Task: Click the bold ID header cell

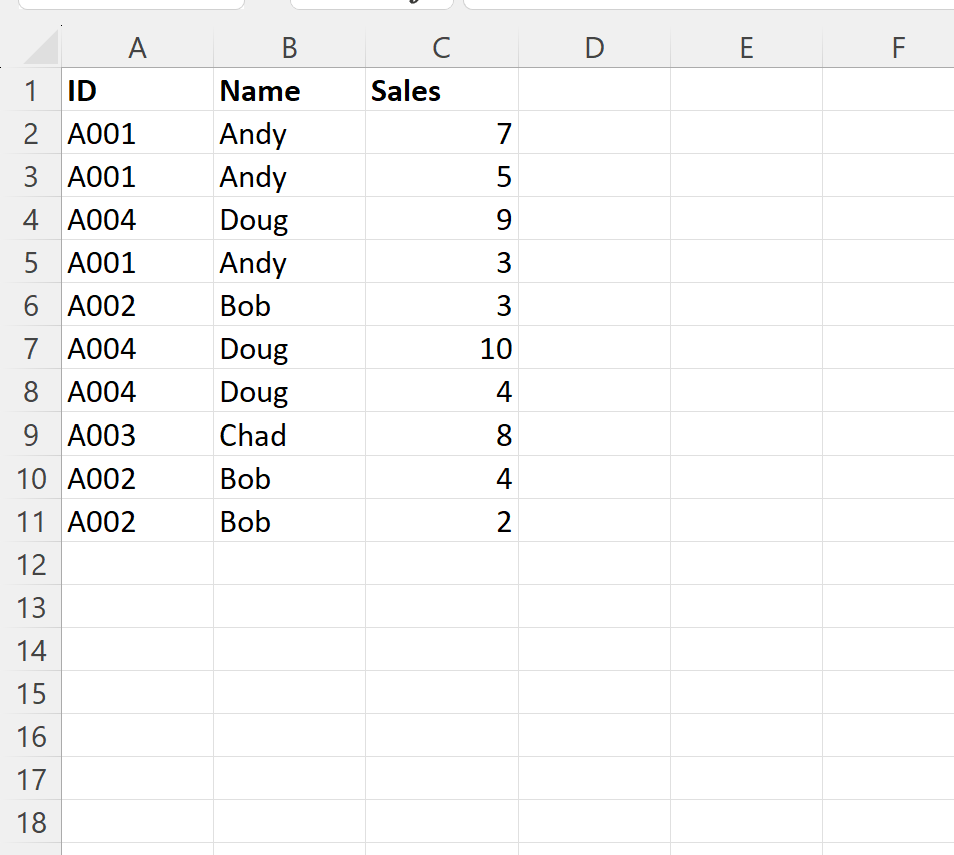Action: click(138, 89)
